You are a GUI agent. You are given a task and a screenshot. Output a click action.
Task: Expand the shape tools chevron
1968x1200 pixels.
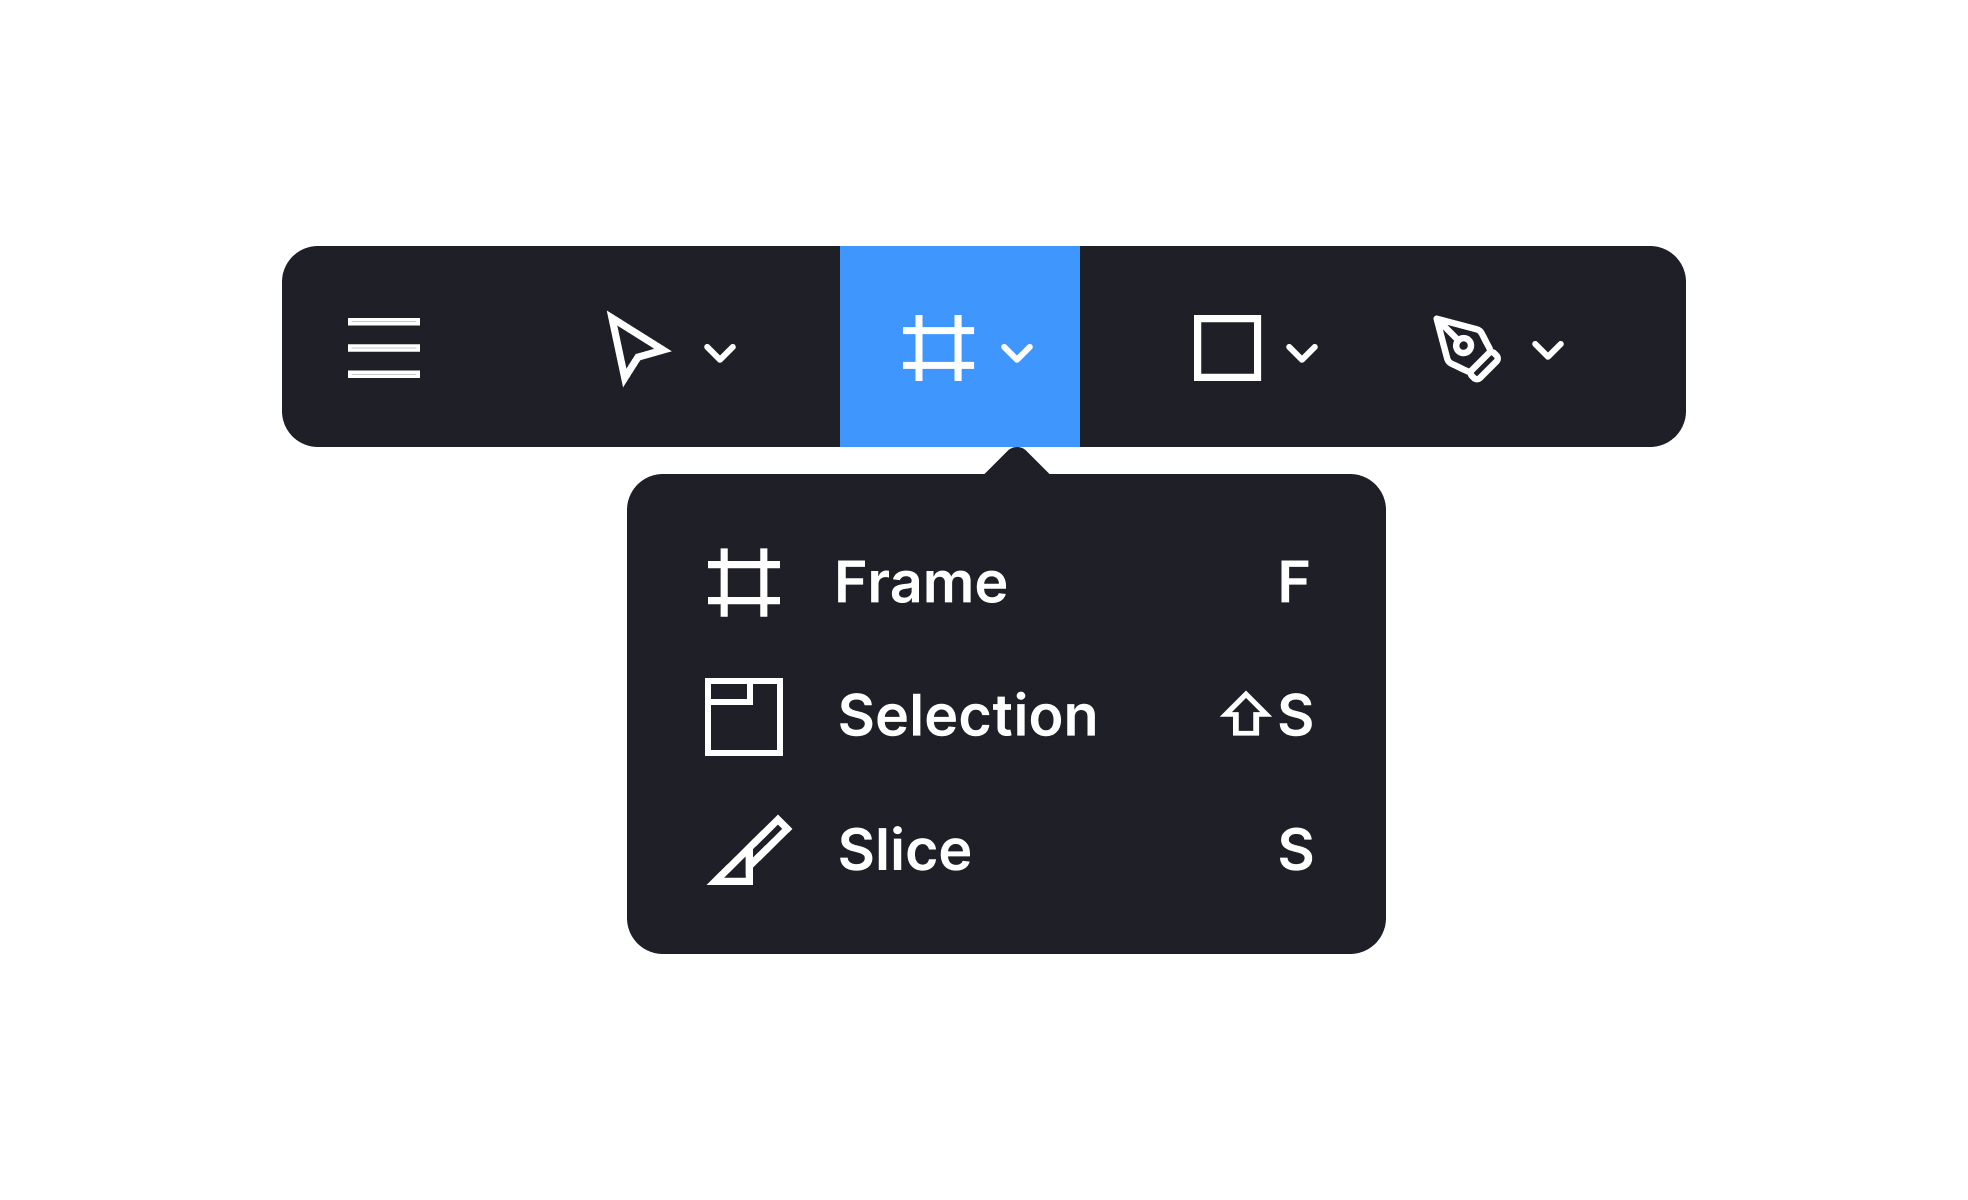point(1302,352)
